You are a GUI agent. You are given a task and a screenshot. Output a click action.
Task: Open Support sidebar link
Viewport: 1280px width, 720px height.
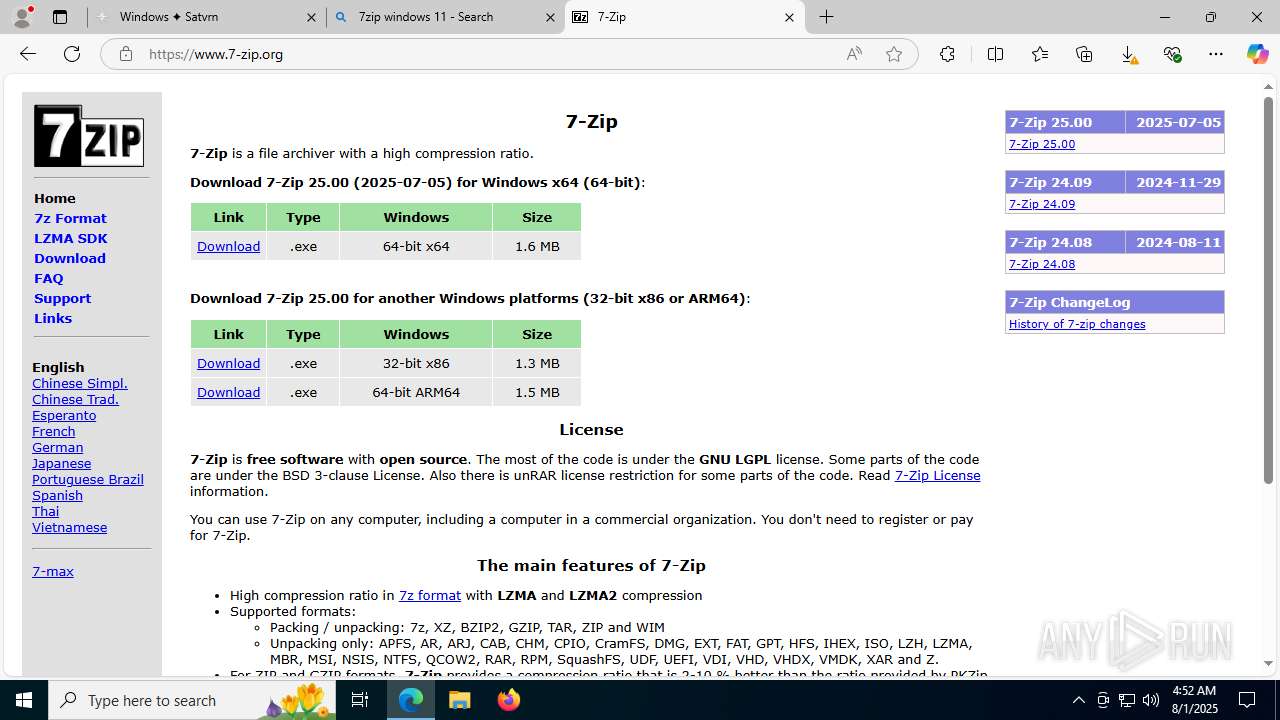(62, 298)
